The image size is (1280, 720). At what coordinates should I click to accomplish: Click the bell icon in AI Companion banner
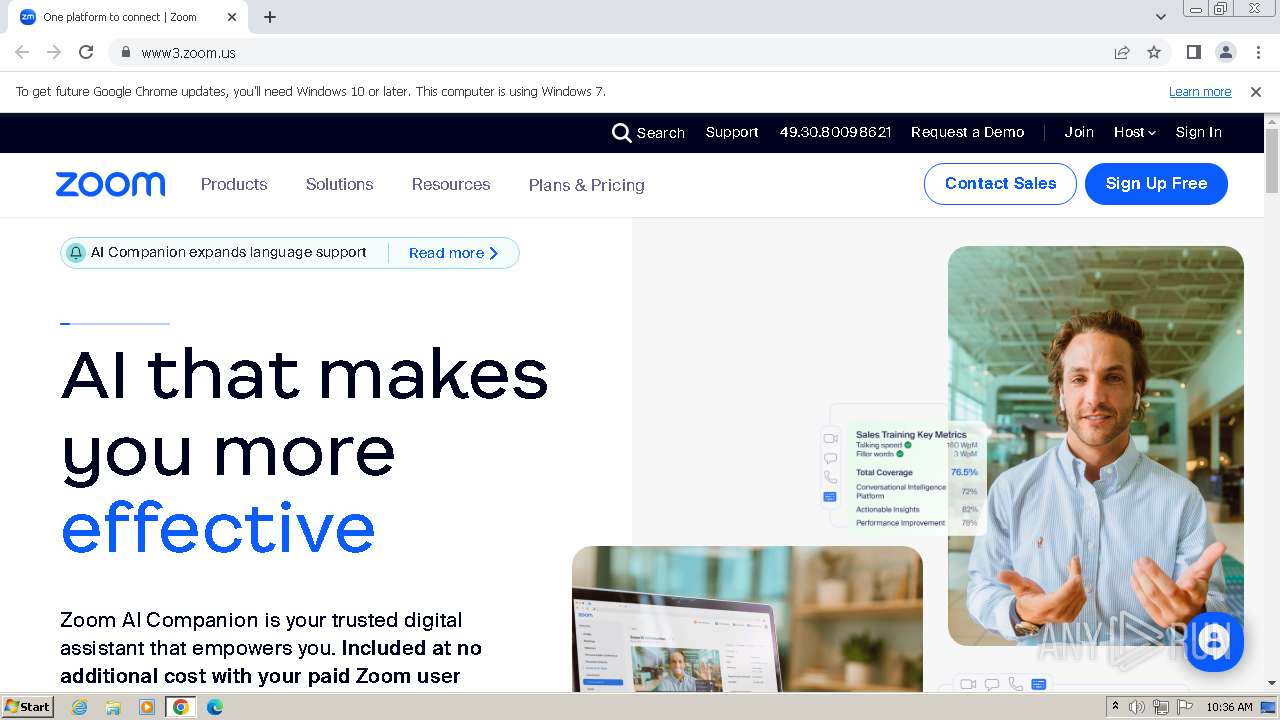[x=76, y=253]
